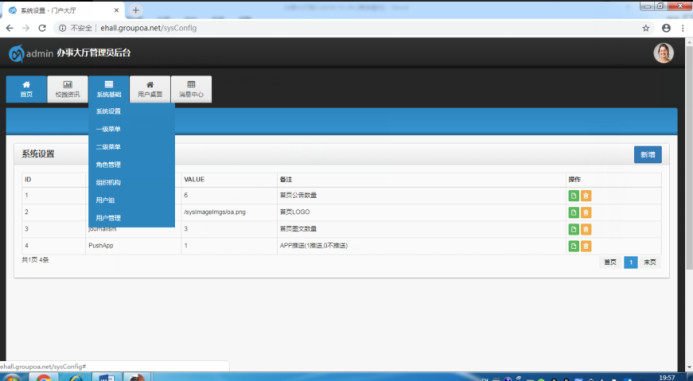The height and width of the screenshot is (381, 693).
Task: Open the Chrome profile icon
Action: point(666,28)
